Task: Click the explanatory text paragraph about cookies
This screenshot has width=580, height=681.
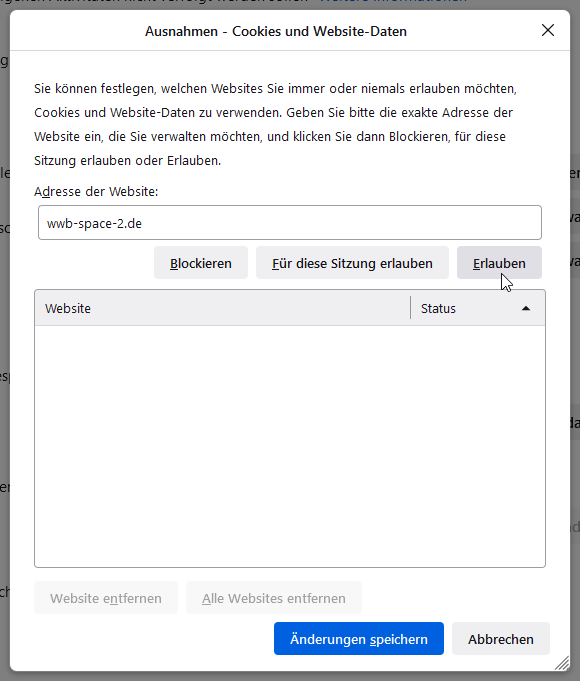Action: (x=275, y=125)
